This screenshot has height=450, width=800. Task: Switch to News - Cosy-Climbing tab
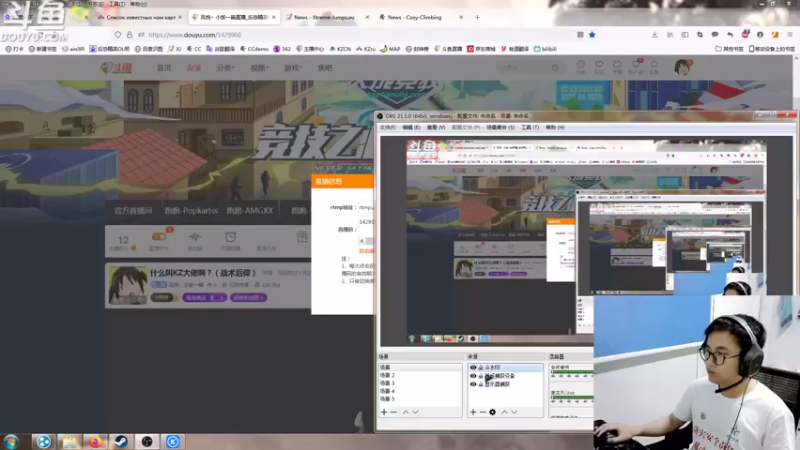(421, 17)
